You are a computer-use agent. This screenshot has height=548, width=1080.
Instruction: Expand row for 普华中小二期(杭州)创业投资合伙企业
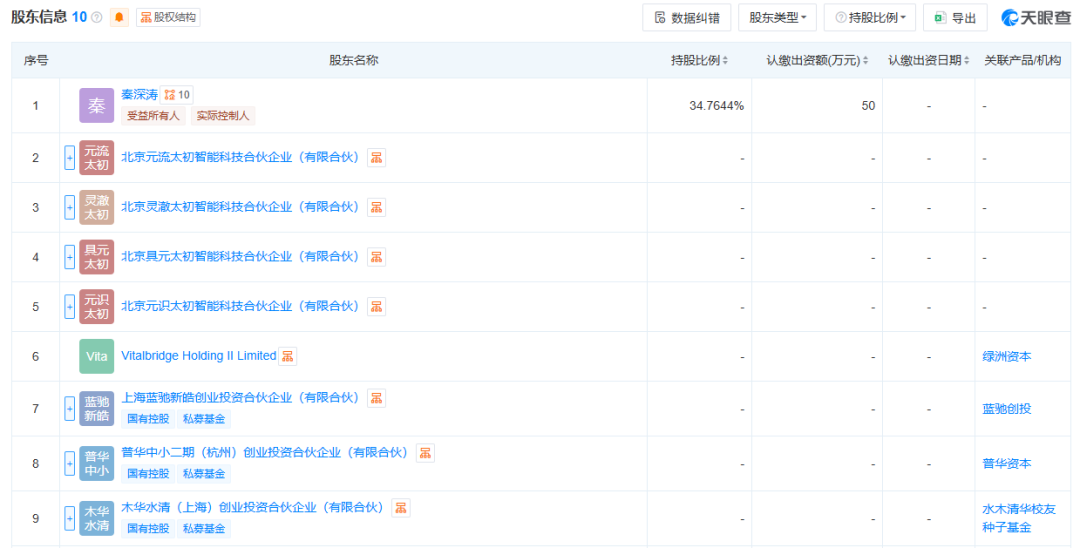(x=70, y=463)
